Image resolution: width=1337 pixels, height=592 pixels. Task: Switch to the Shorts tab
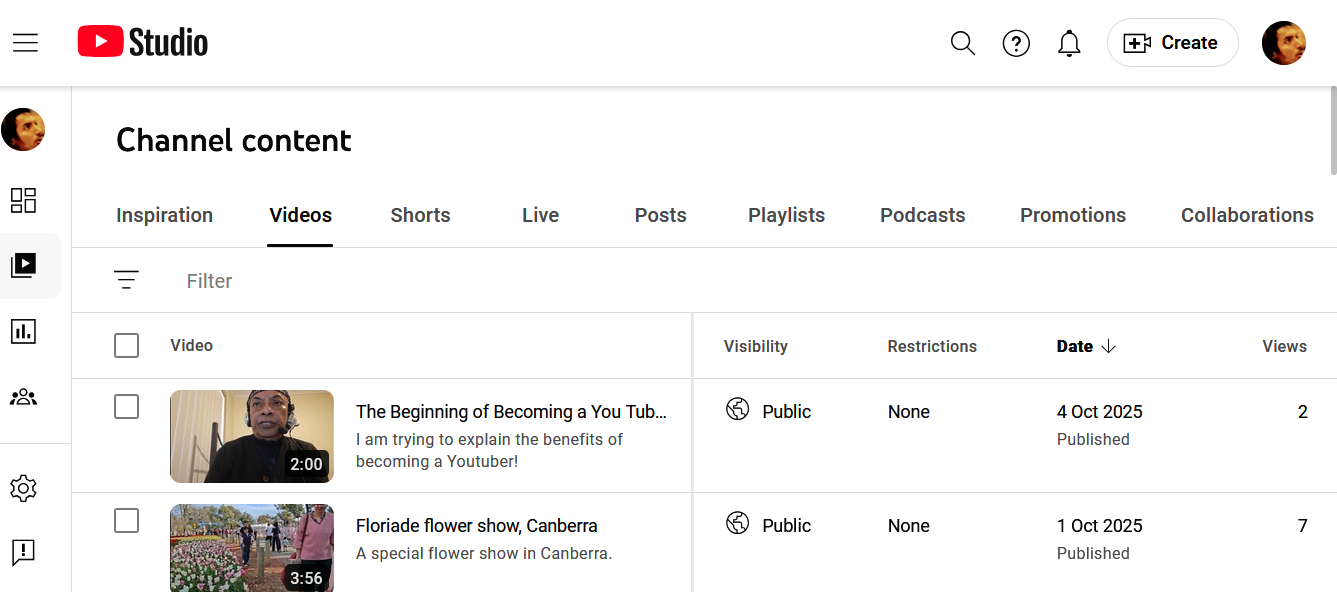(x=420, y=215)
